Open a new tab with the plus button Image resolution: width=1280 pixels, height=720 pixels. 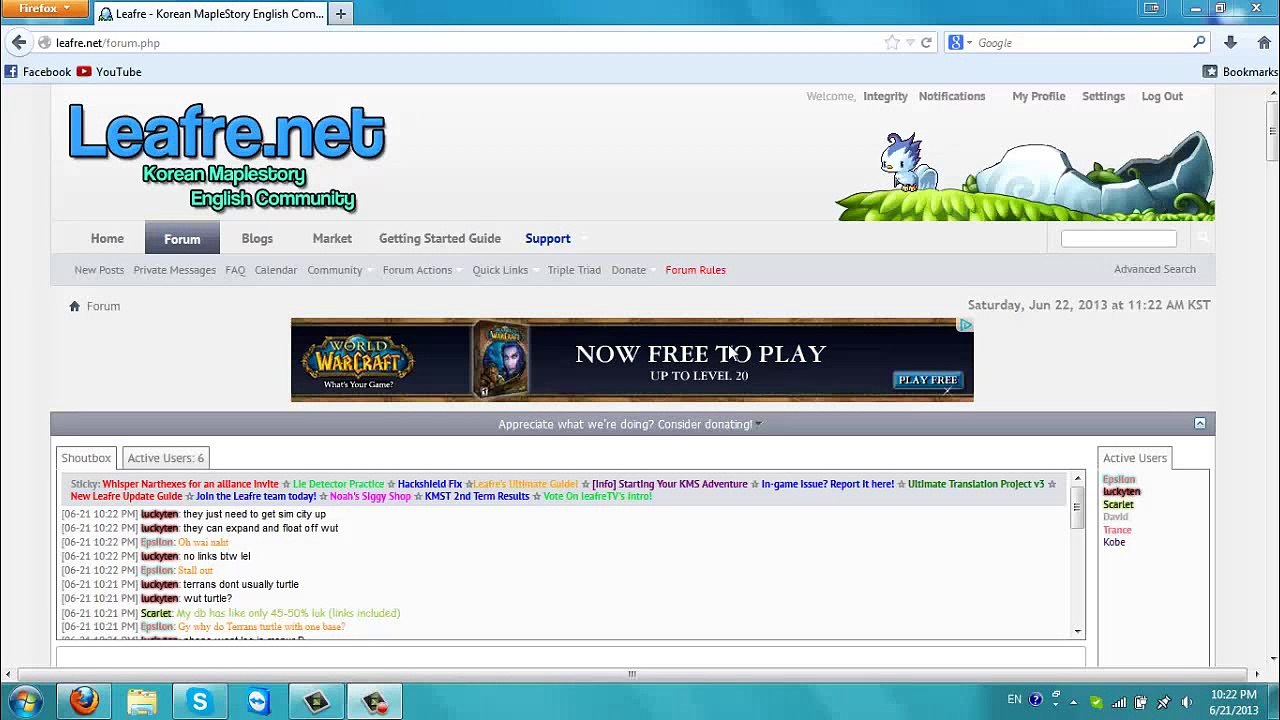340,14
